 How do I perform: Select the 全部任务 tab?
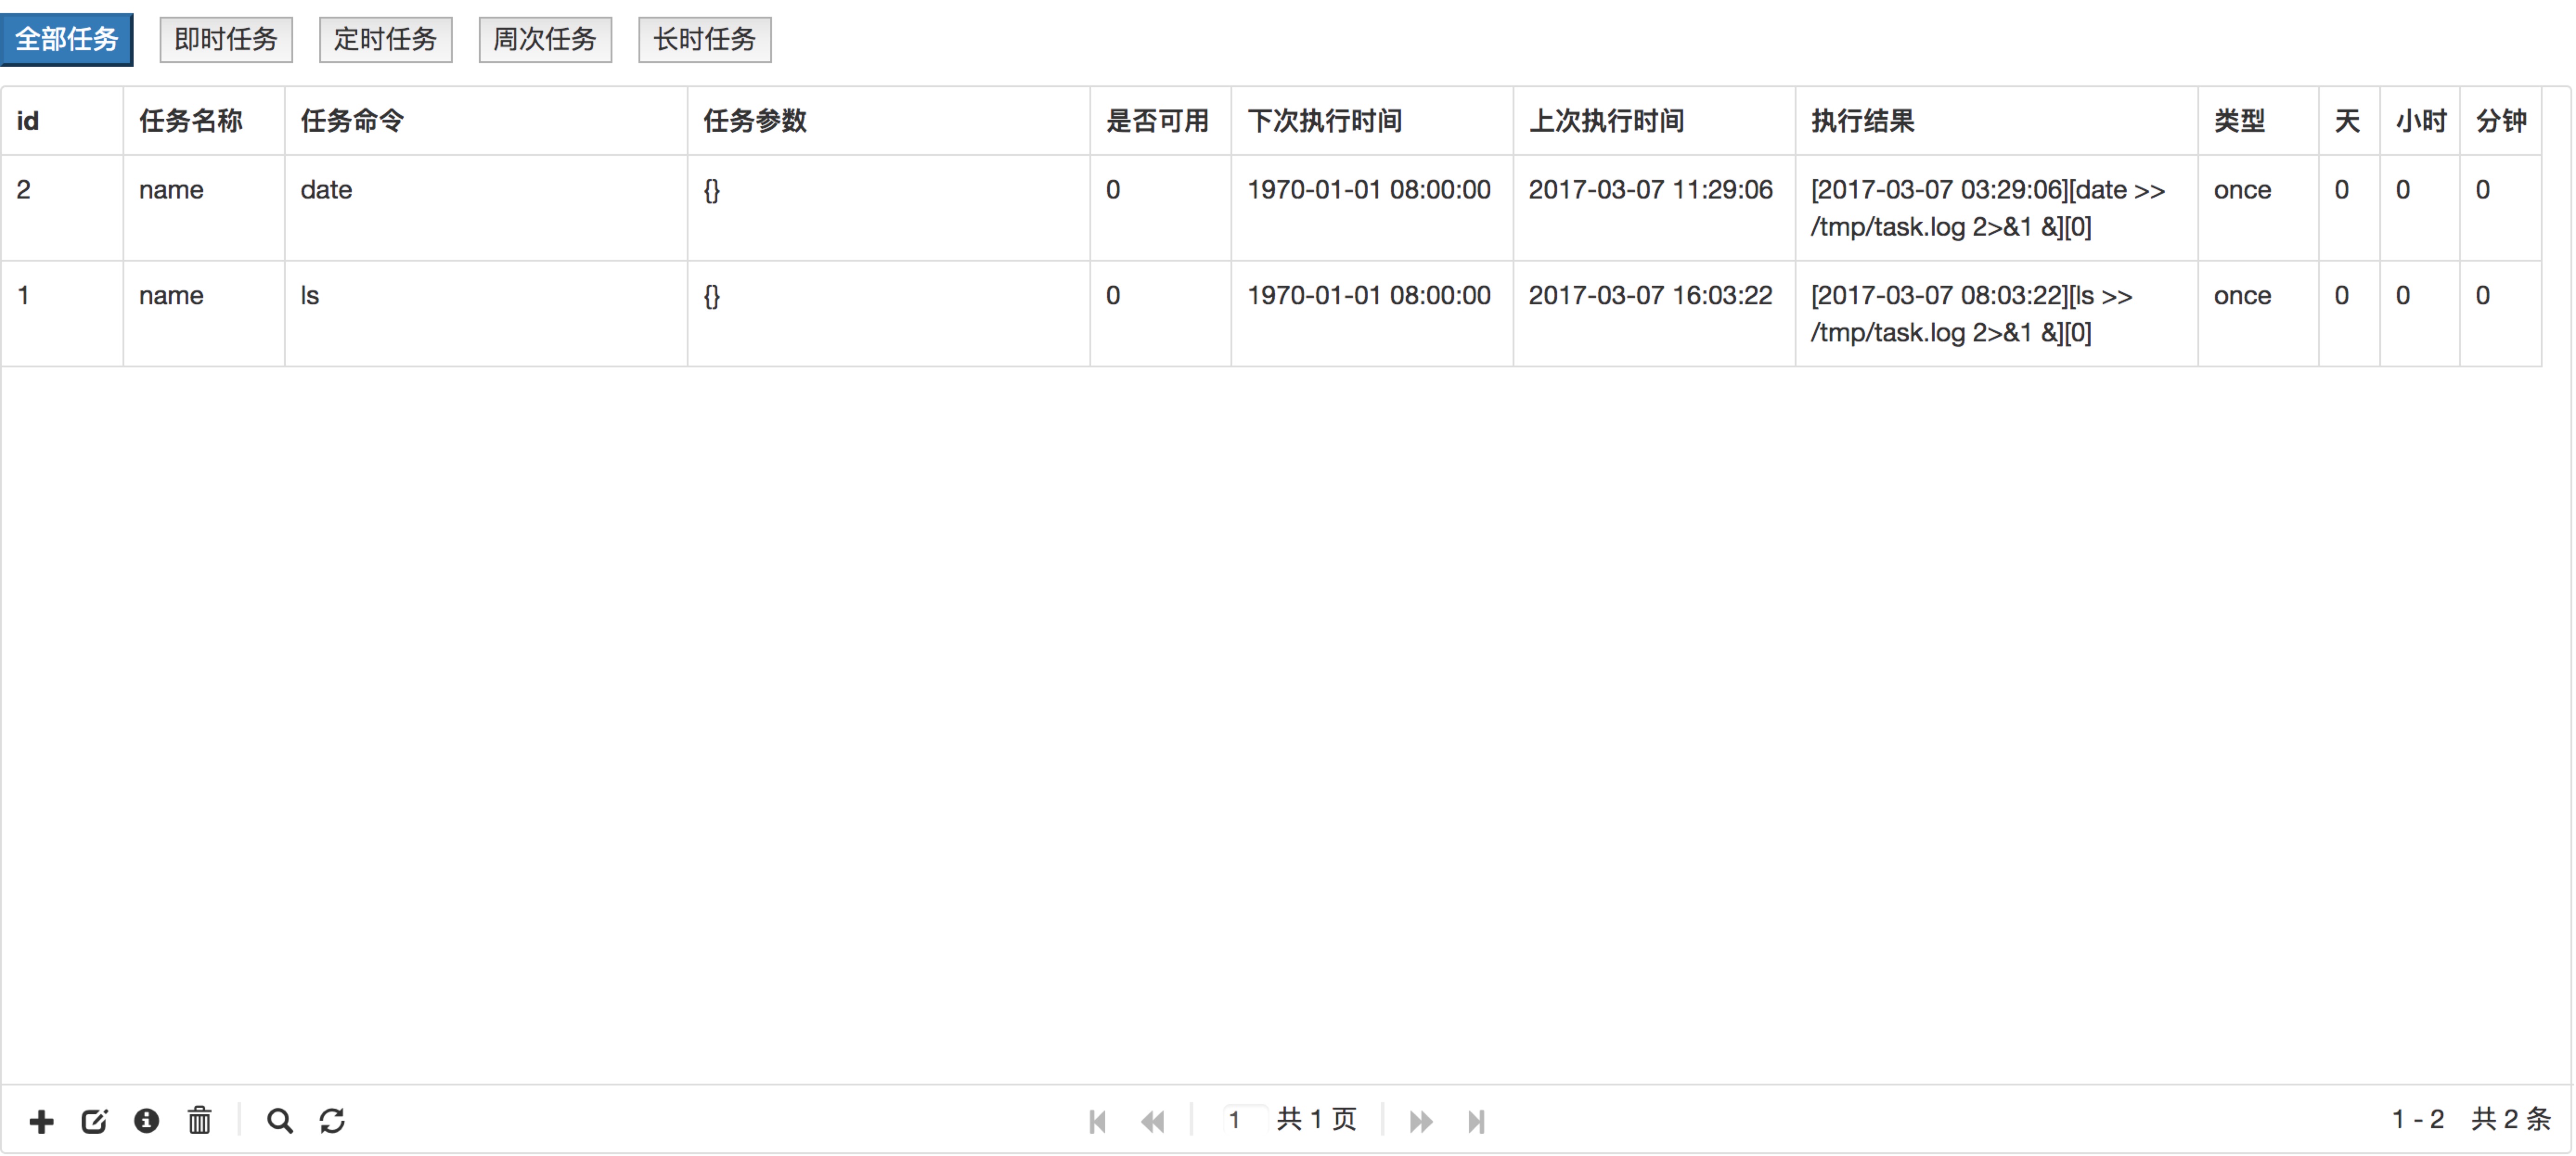[x=67, y=39]
